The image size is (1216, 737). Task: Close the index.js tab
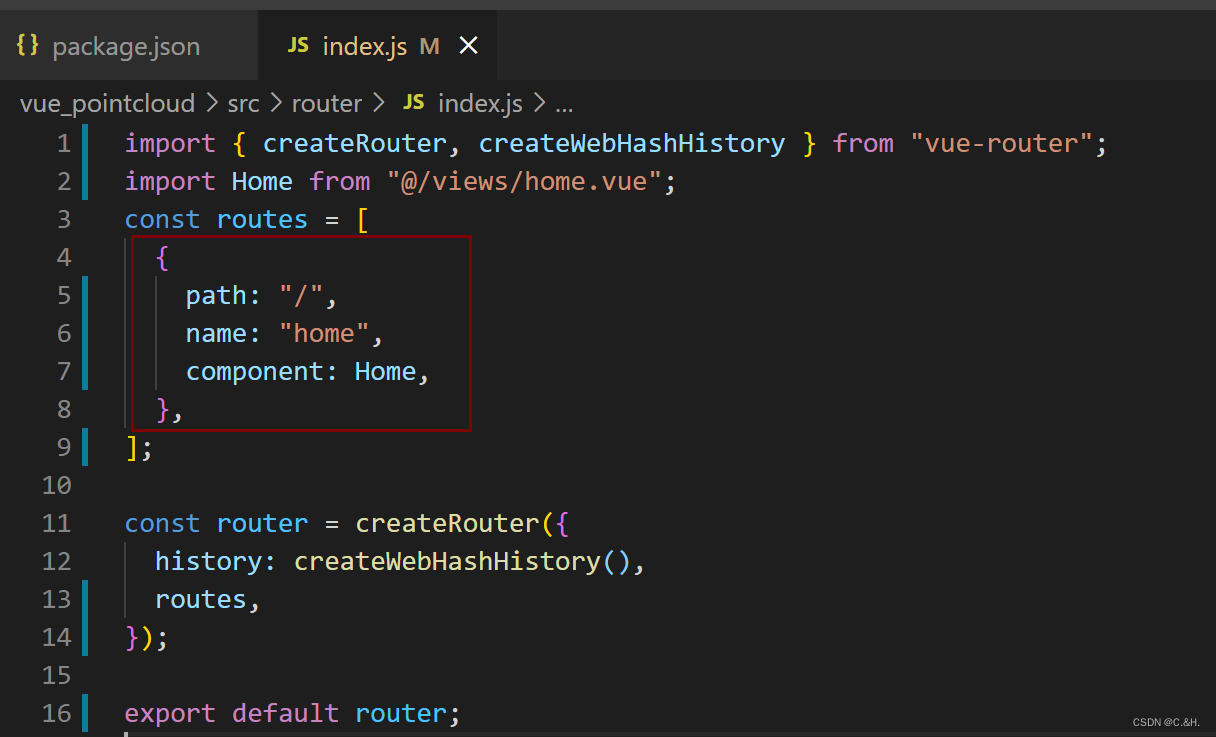tap(467, 46)
